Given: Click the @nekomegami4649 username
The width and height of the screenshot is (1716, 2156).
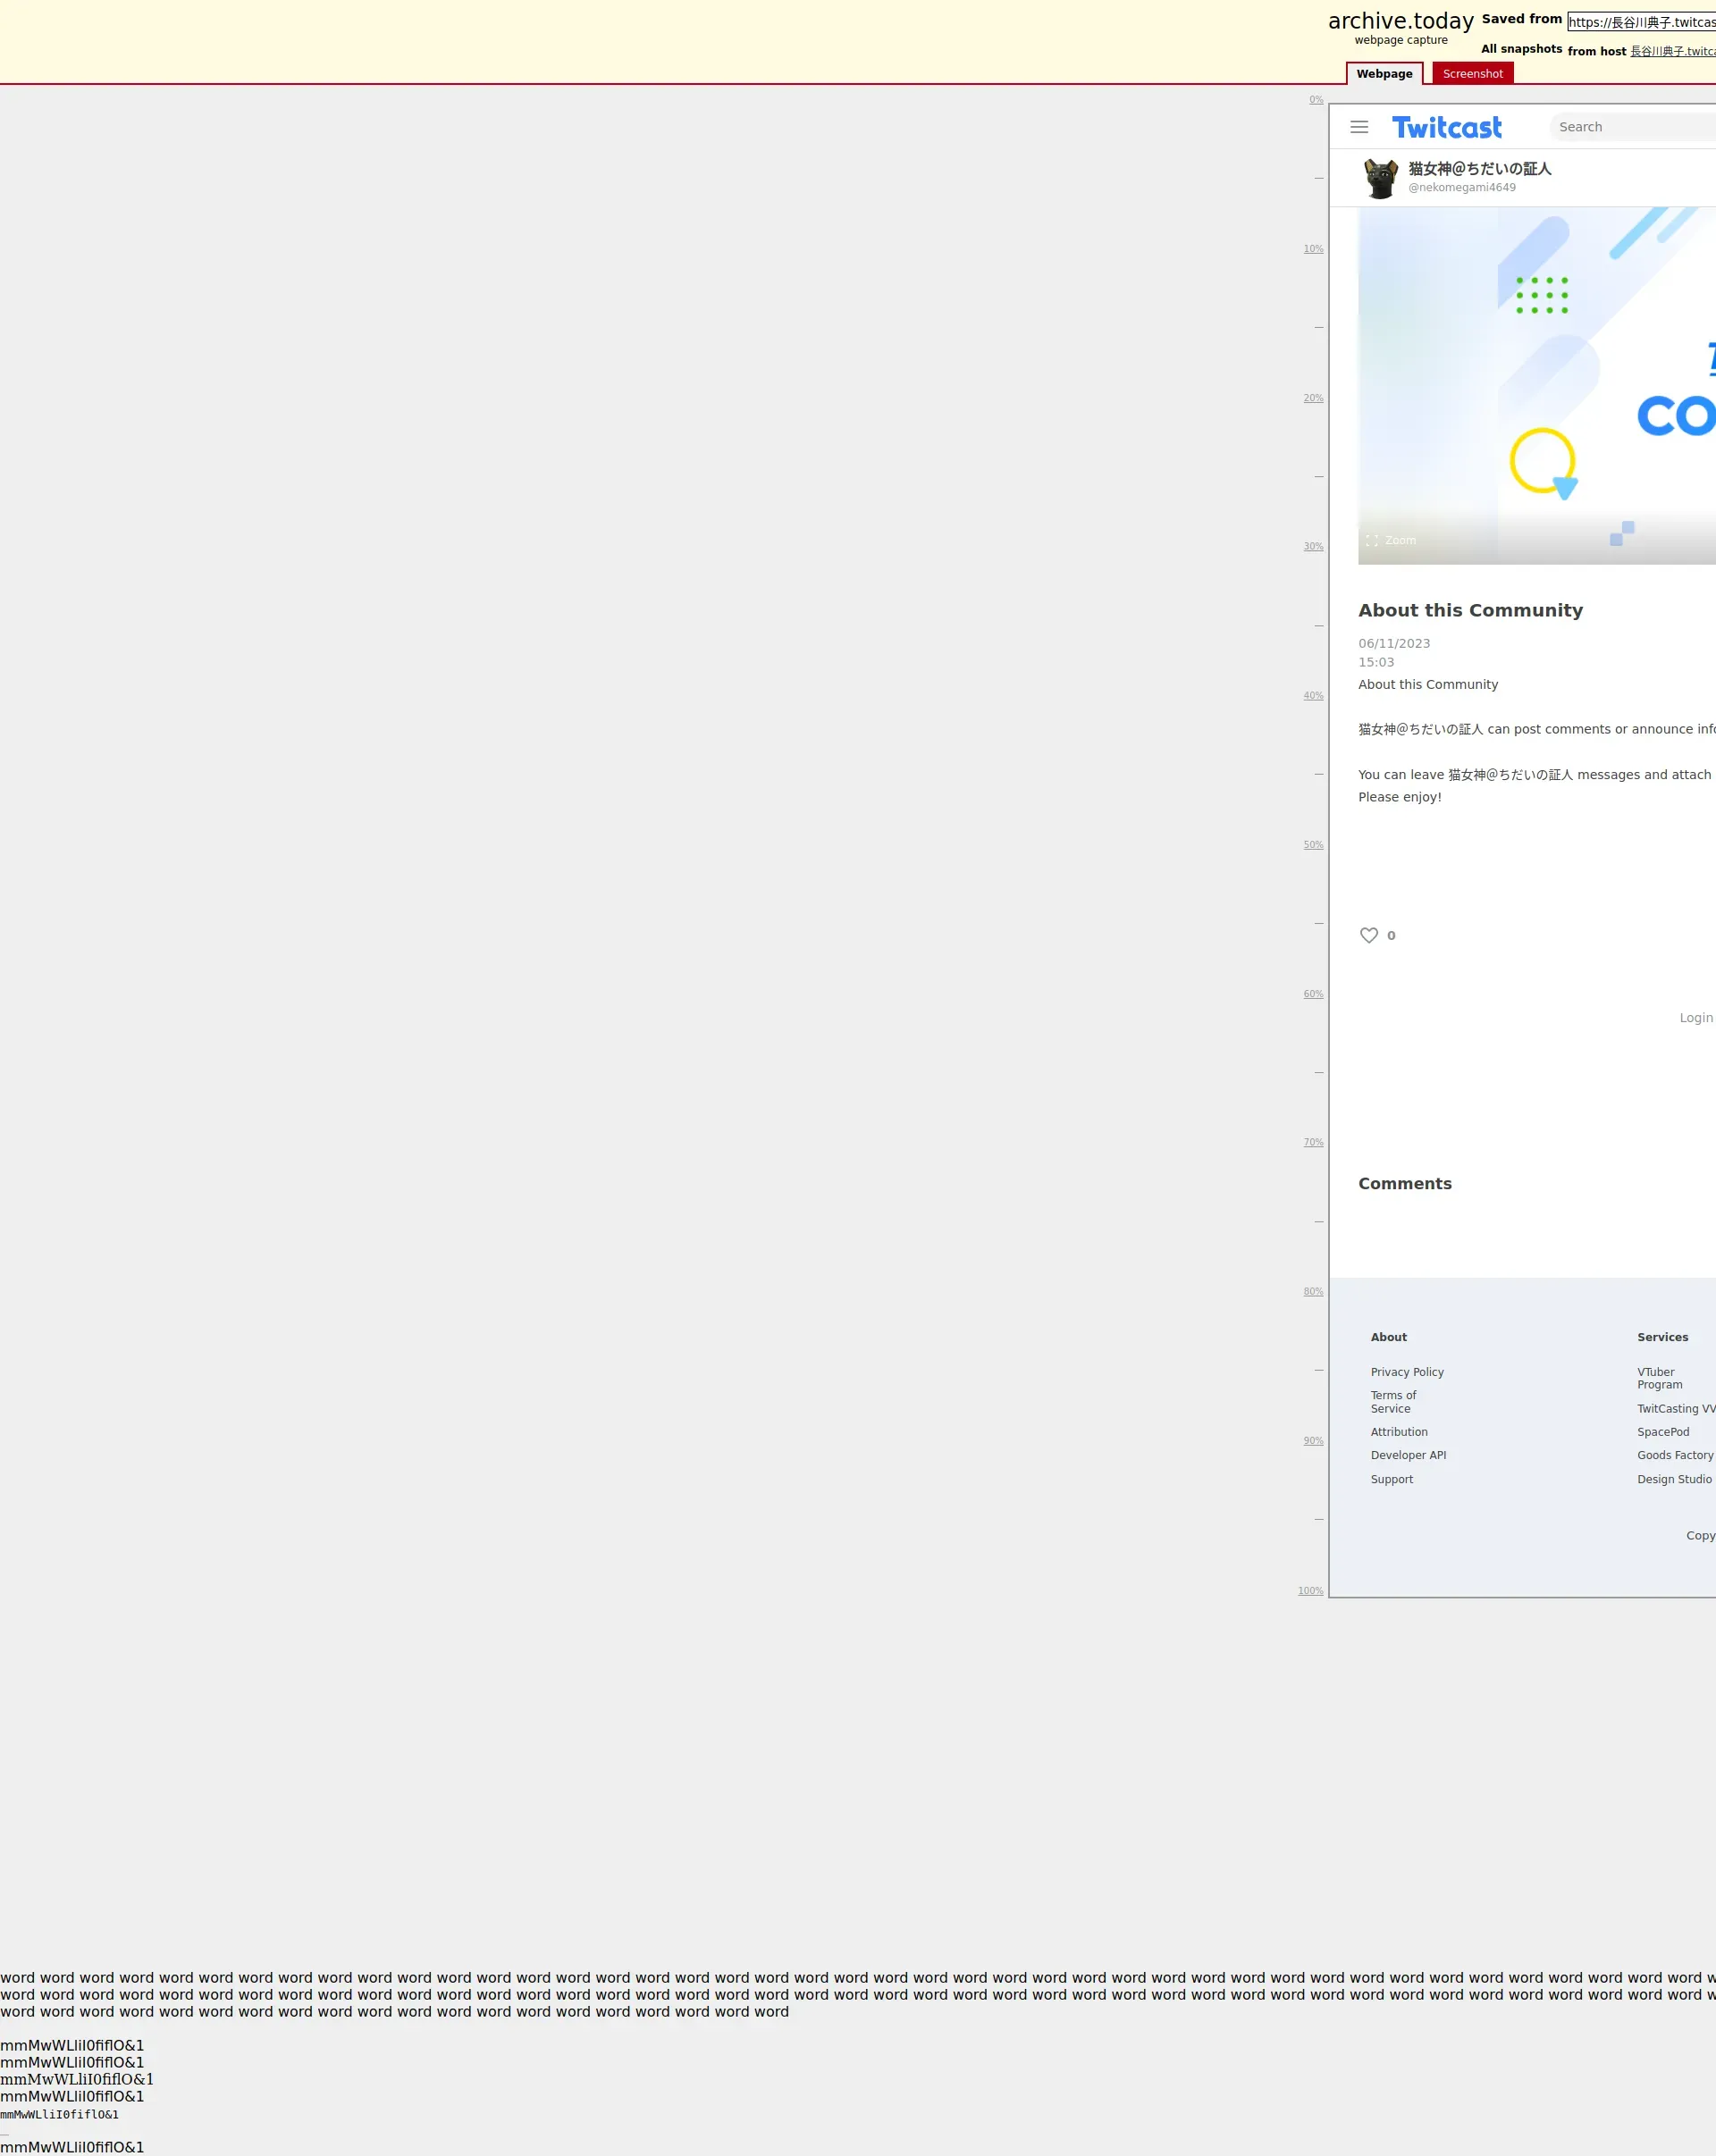Looking at the screenshot, I should 1462,188.
